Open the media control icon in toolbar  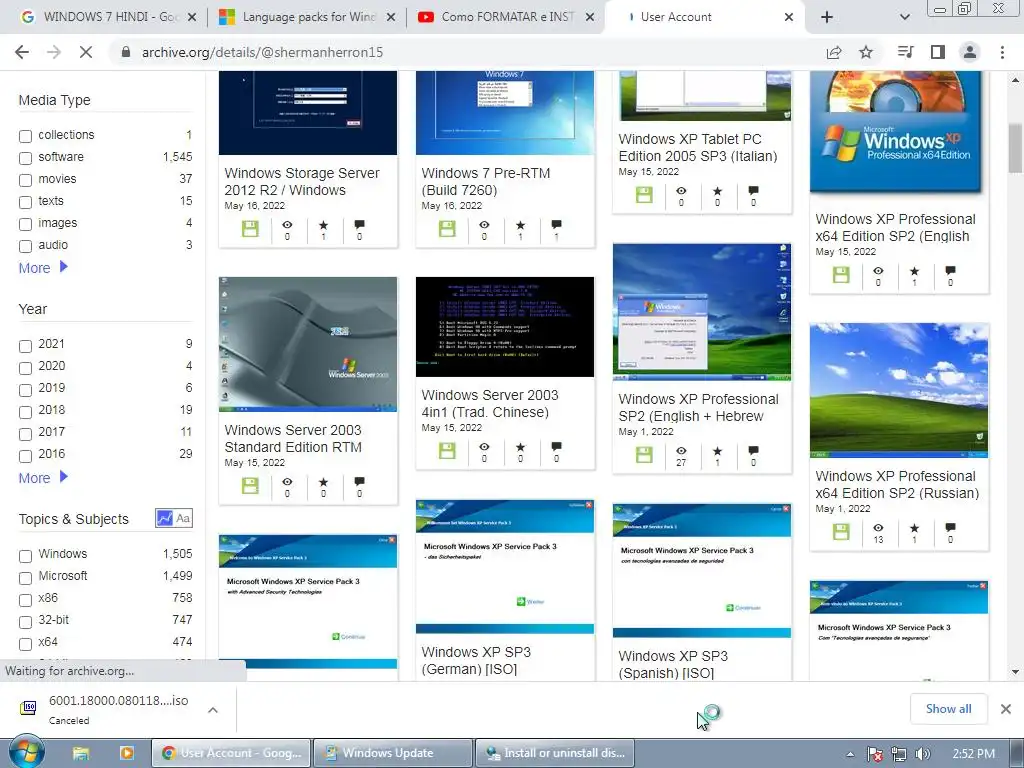click(x=905, y=52)
